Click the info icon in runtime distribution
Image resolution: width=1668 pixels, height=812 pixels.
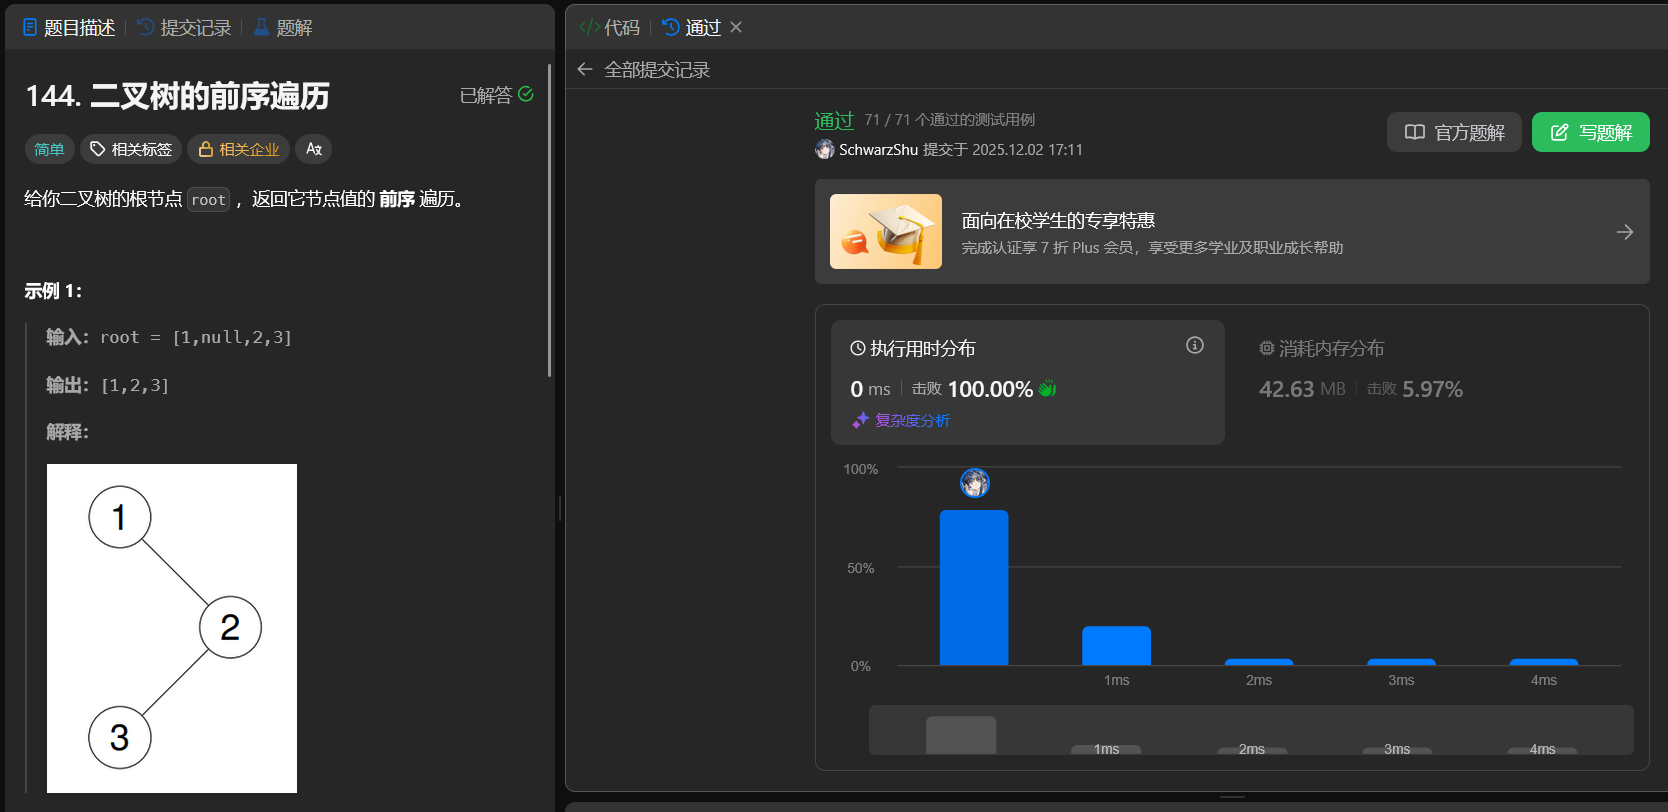pyautogui.click(x=1194, y=345)
